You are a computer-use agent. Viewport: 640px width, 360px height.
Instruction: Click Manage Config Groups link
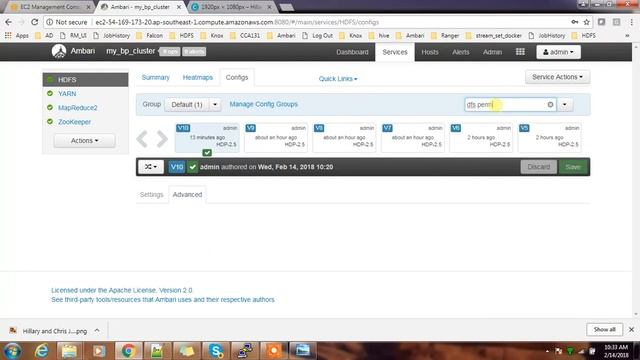[x=263, y=104]
